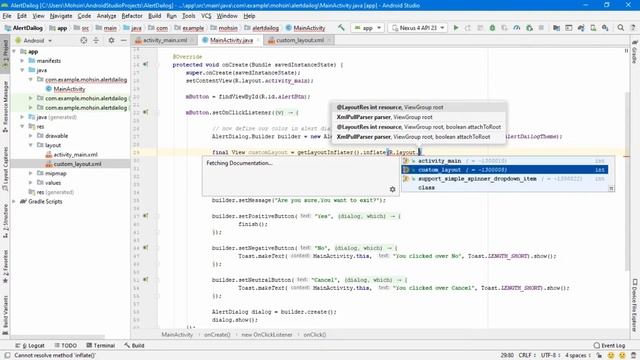The height and width of the screenshot is (360, 640).
Task: Click gear icon in documentation popup
Action: pos(393,189)
